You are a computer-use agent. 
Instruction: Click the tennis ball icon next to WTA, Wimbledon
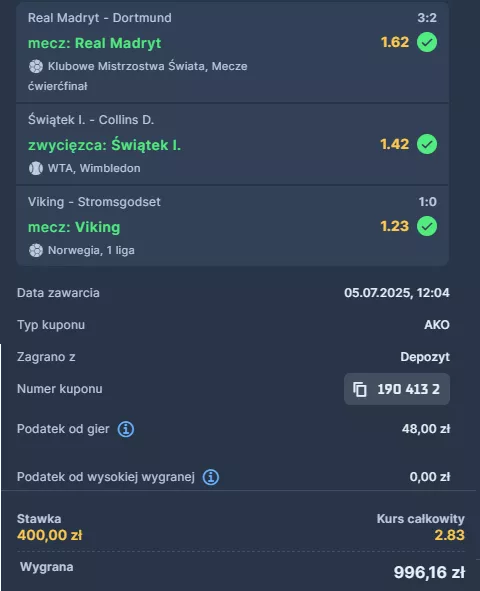click(x=36, y=168)
